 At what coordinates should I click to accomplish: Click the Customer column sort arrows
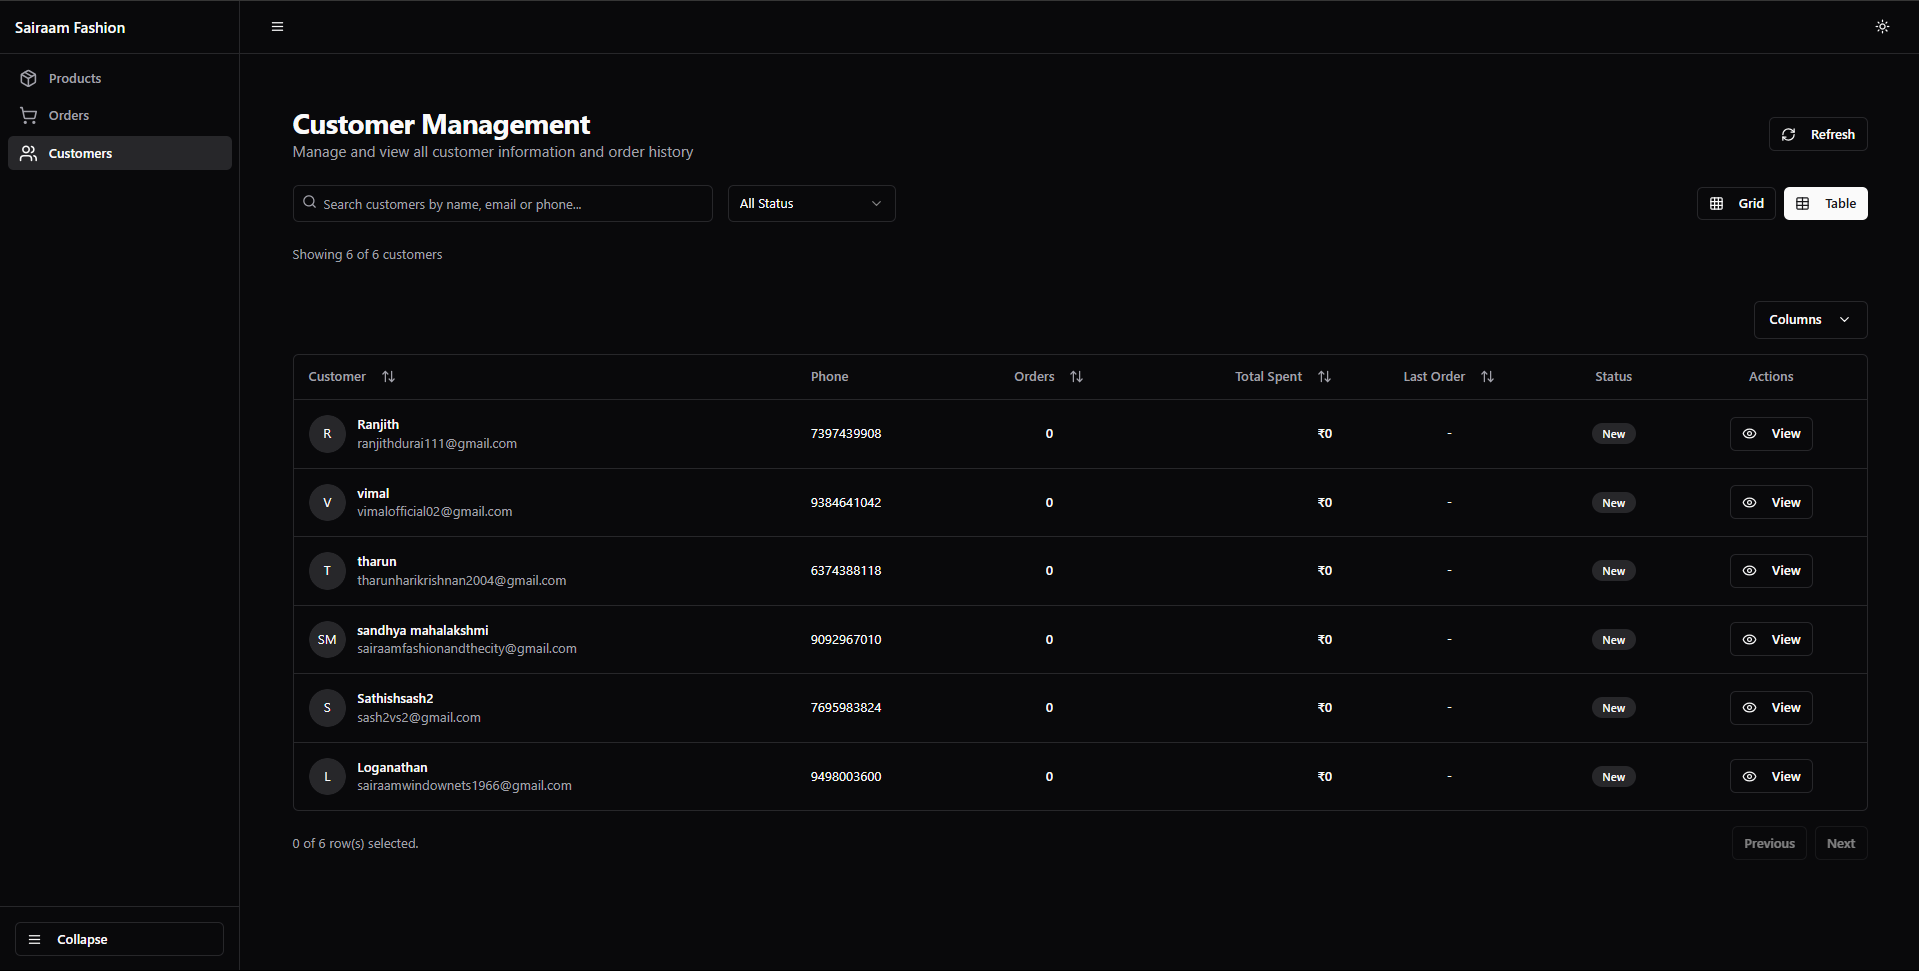coord(388,377)
